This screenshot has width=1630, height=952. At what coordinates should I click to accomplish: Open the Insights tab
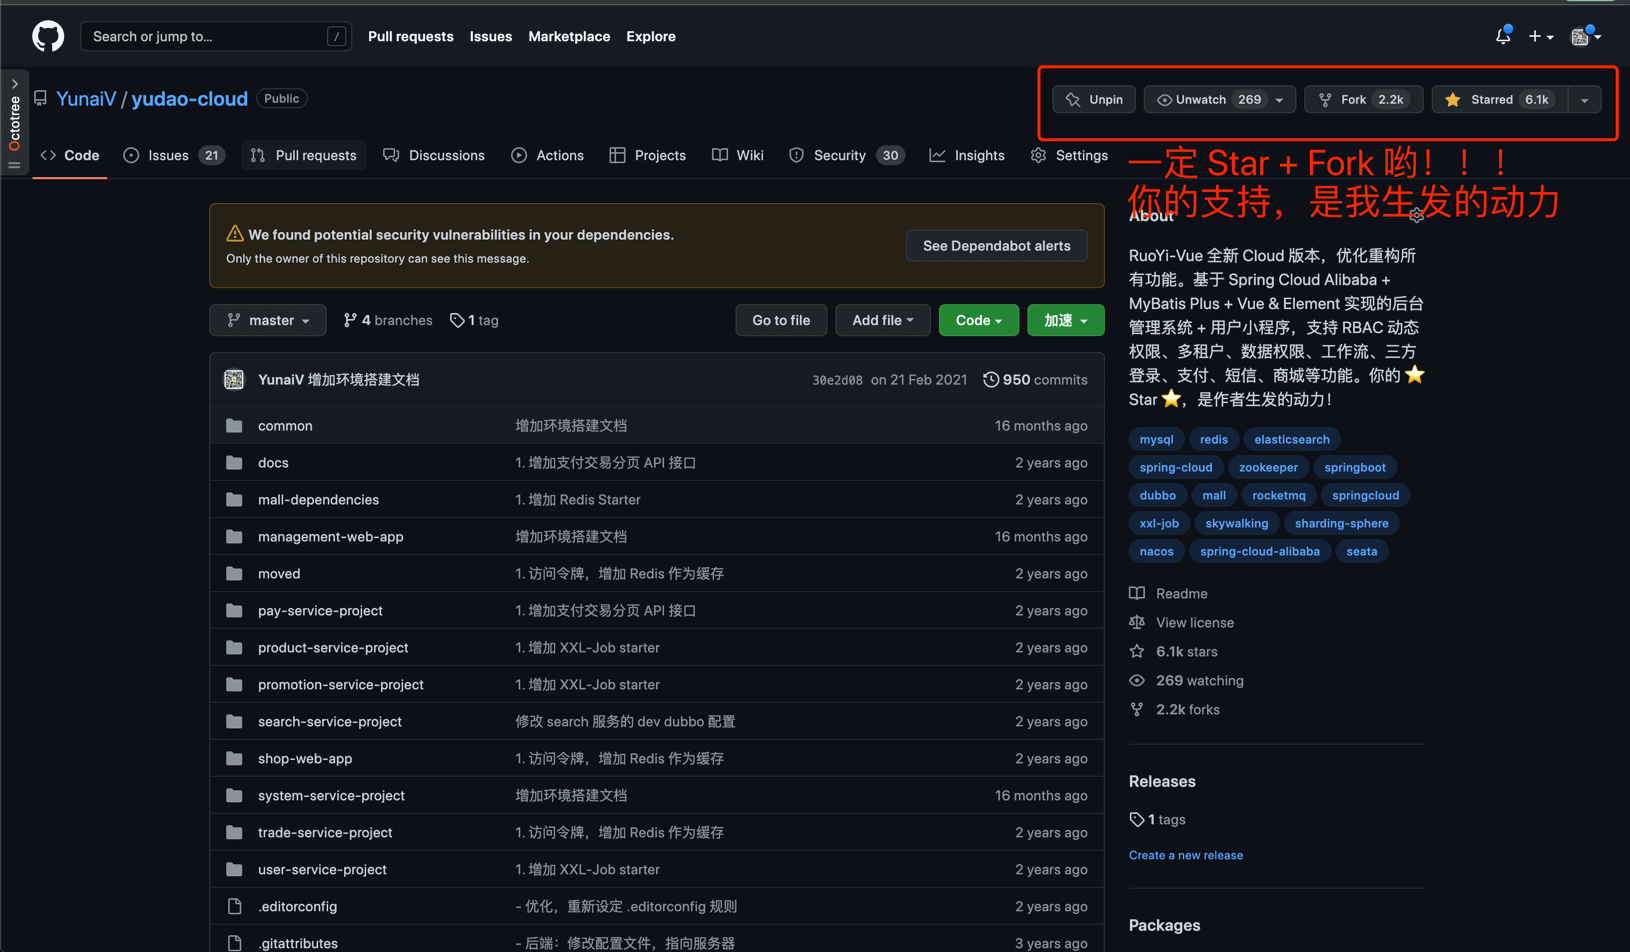(x=967, y=155)
